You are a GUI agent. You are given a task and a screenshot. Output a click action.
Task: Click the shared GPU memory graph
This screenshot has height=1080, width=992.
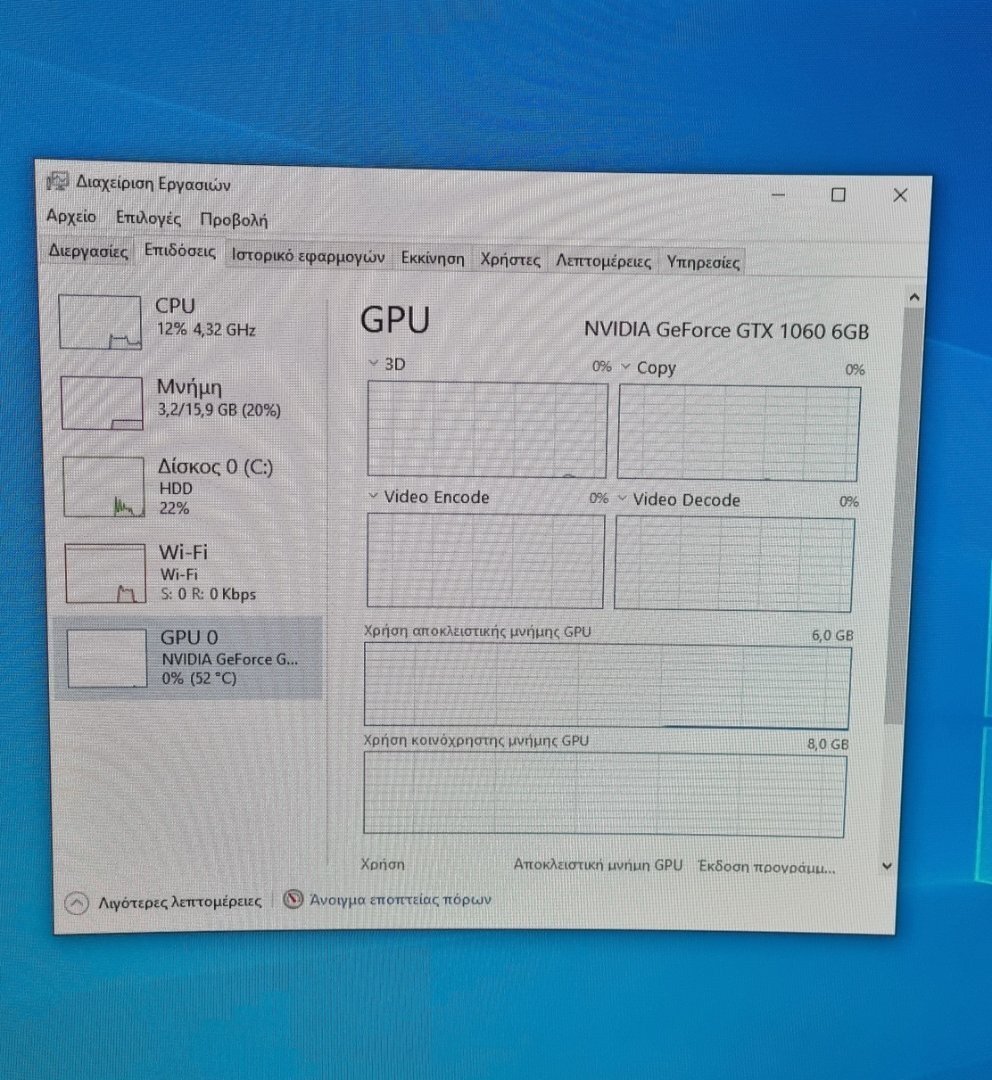(604, 794)
